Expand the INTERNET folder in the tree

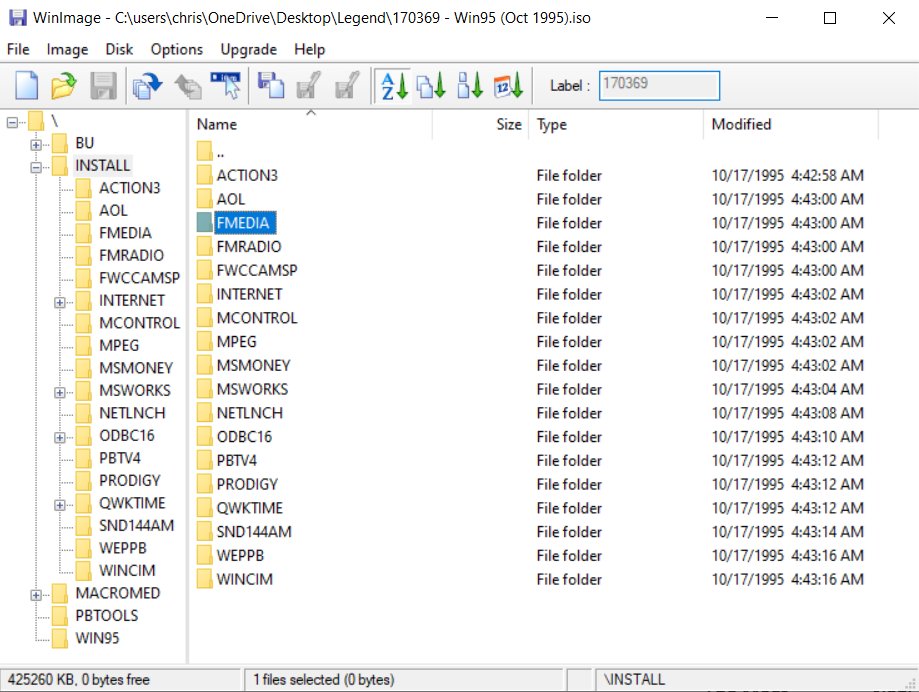(60, 302)
